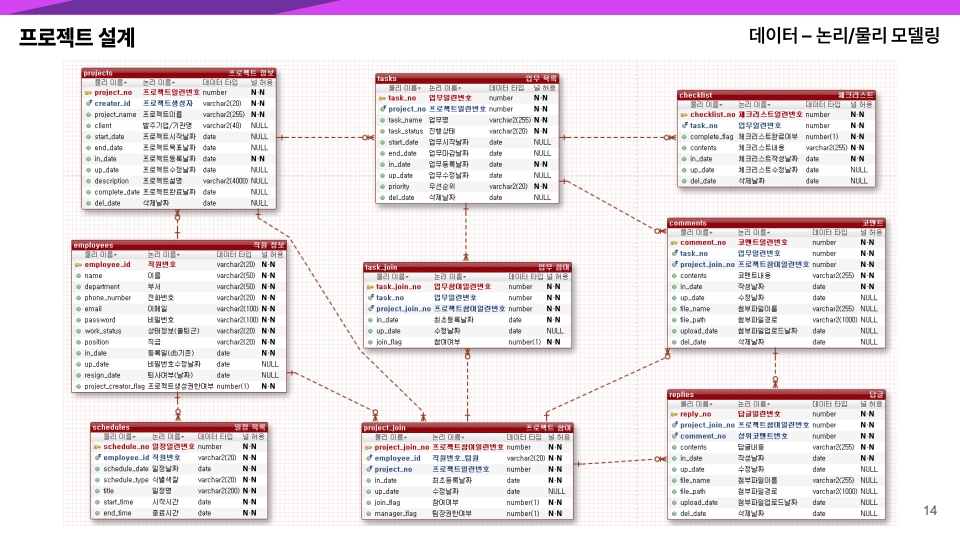Select the description column in projects table
The width and height of the screenshot is (960, 540).
pos(179,181)
